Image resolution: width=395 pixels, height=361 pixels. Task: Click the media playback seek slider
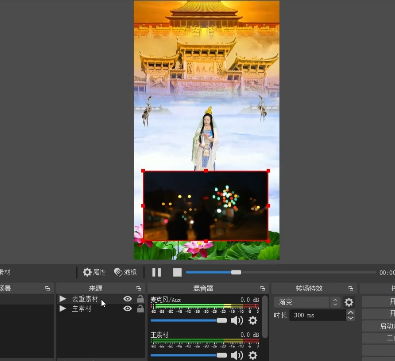pos(281,272)
